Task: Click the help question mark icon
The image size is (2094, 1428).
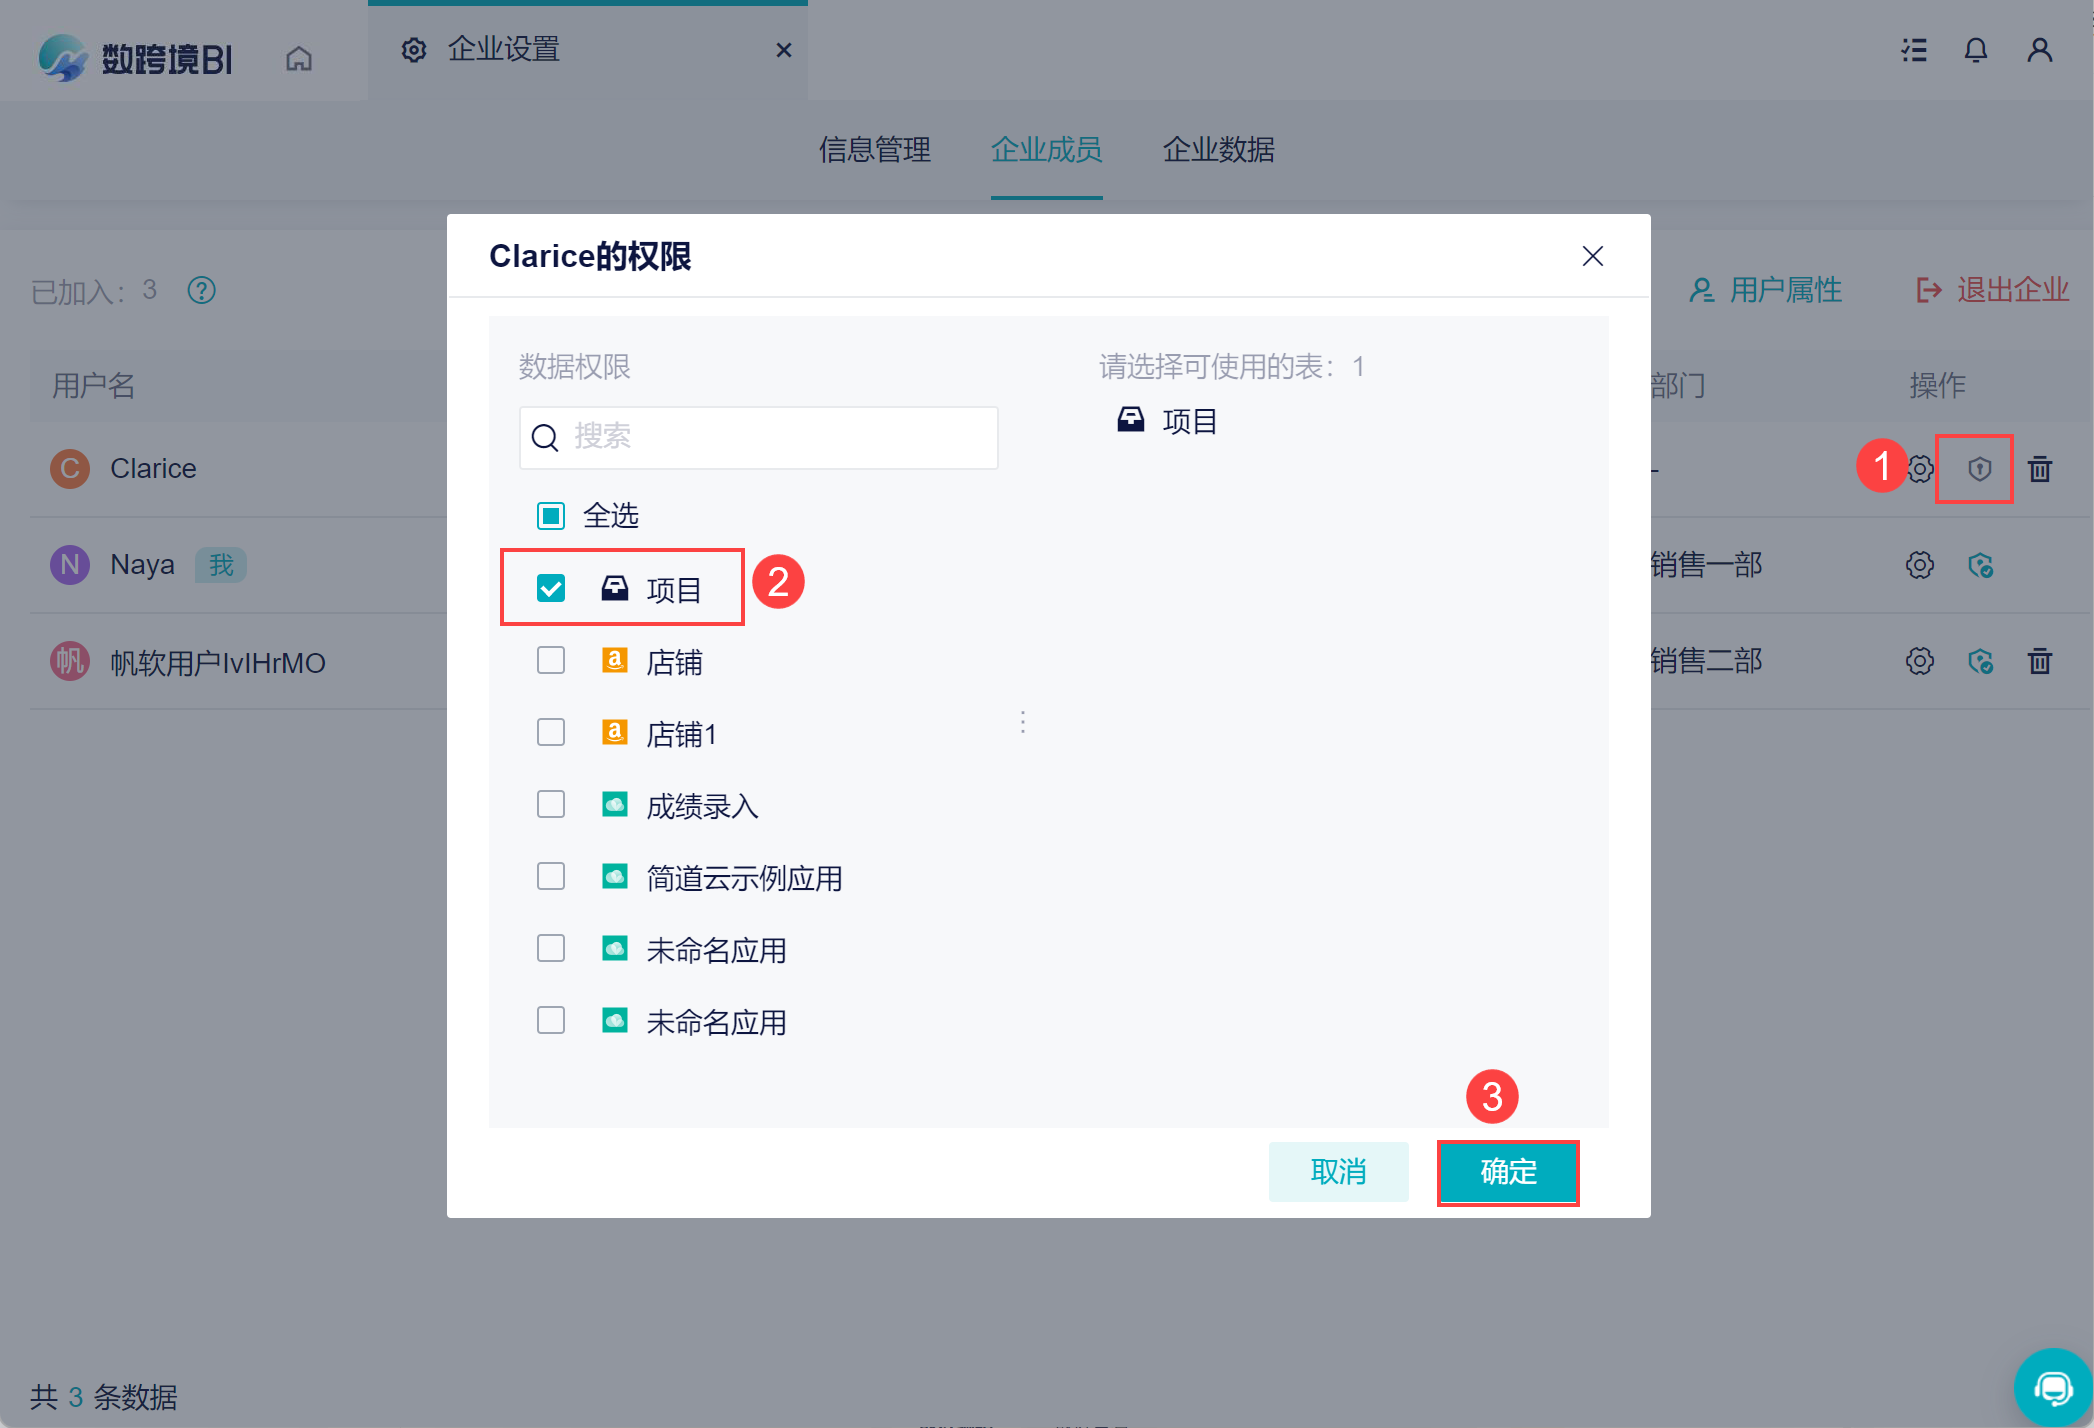Action: (202, 290)
